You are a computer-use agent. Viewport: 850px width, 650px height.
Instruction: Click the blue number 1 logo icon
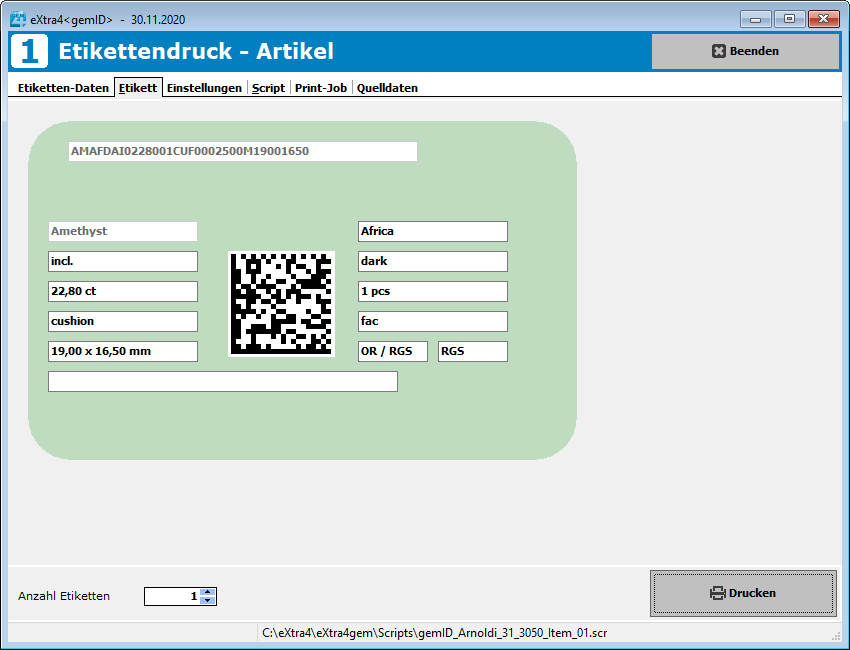click(29, 51)
